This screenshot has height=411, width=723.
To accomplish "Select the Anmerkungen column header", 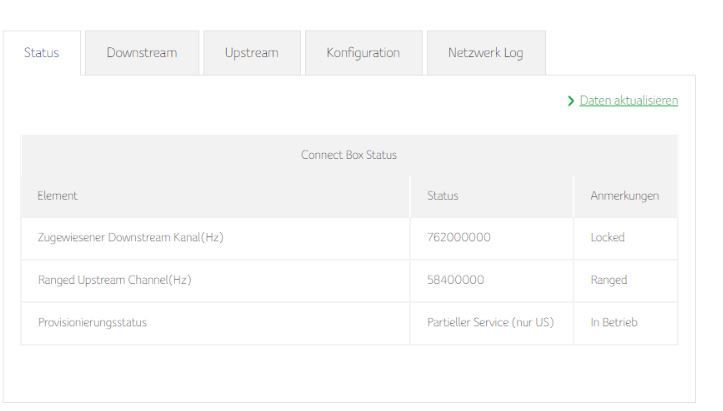I will [x=625, y=197].
